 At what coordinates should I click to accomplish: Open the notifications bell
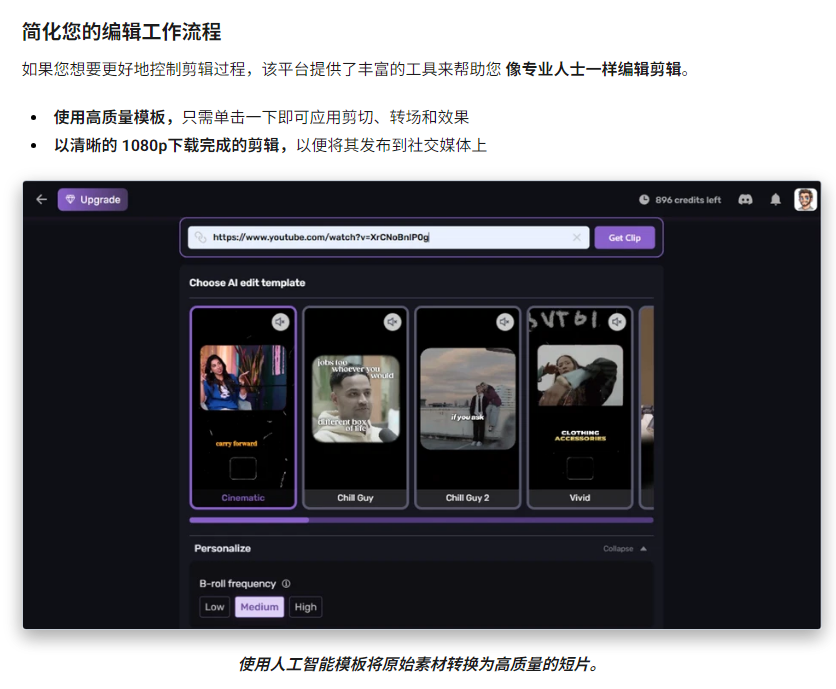coord(775,200)
